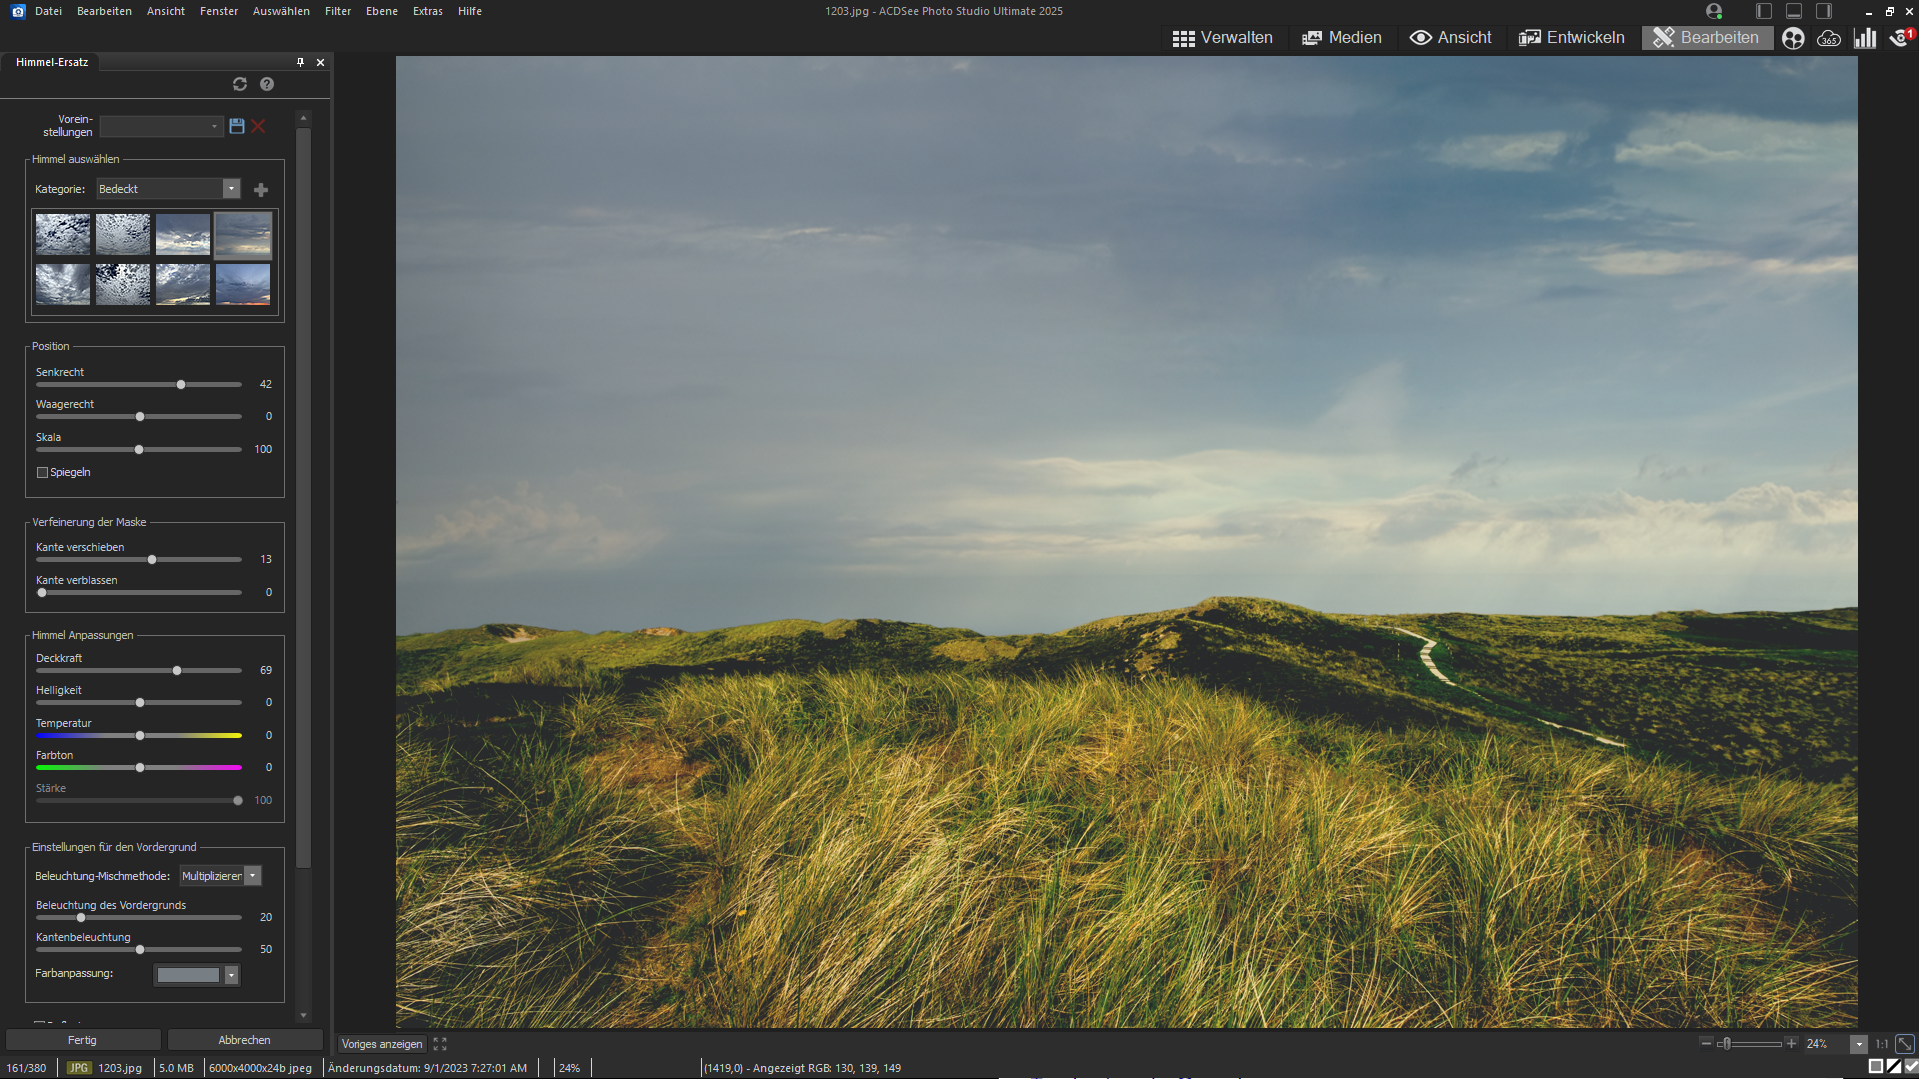Open help for the Himmel-Ersatz panel
This screenshot has width=1919, height=1079.
[x=267, y=84]
